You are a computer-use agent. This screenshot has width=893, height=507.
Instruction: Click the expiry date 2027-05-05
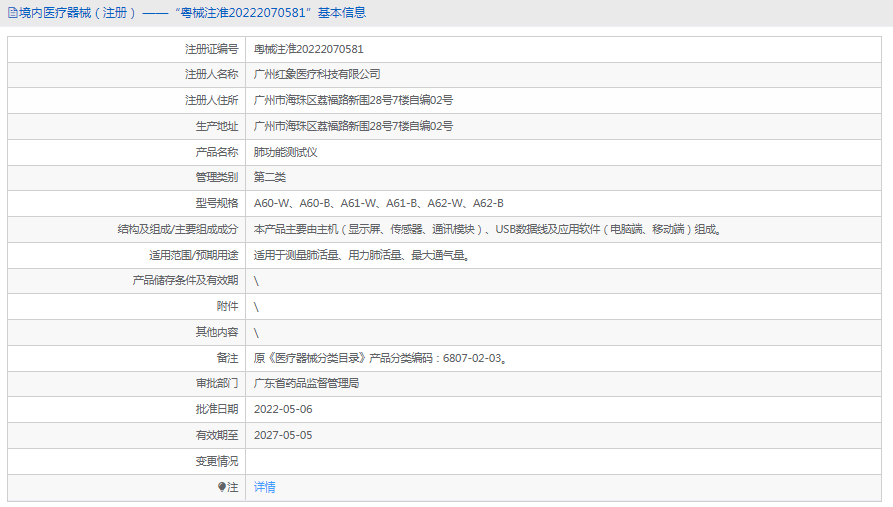click(x=283, y=435)
